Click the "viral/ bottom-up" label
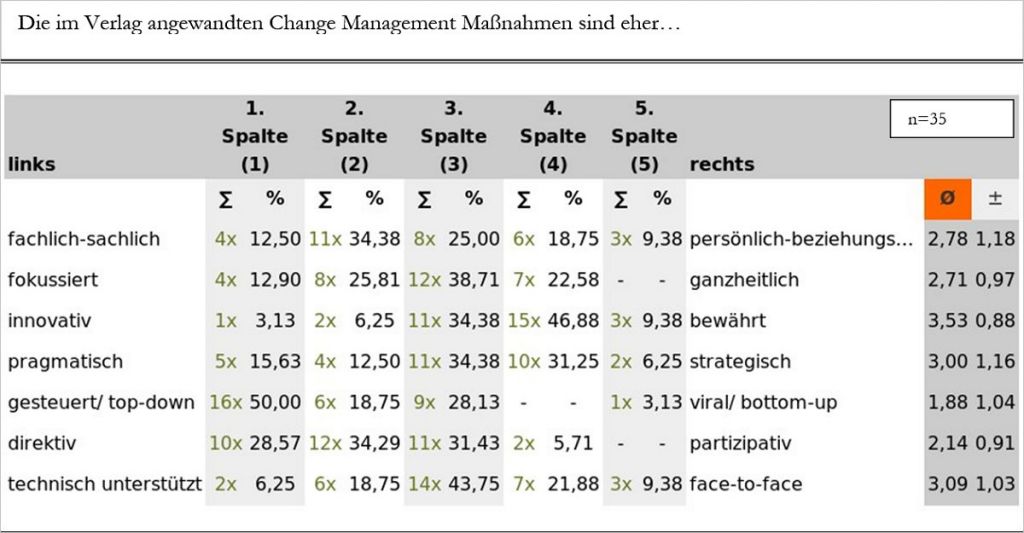The image size is (1024, 533). pos(763,402)
